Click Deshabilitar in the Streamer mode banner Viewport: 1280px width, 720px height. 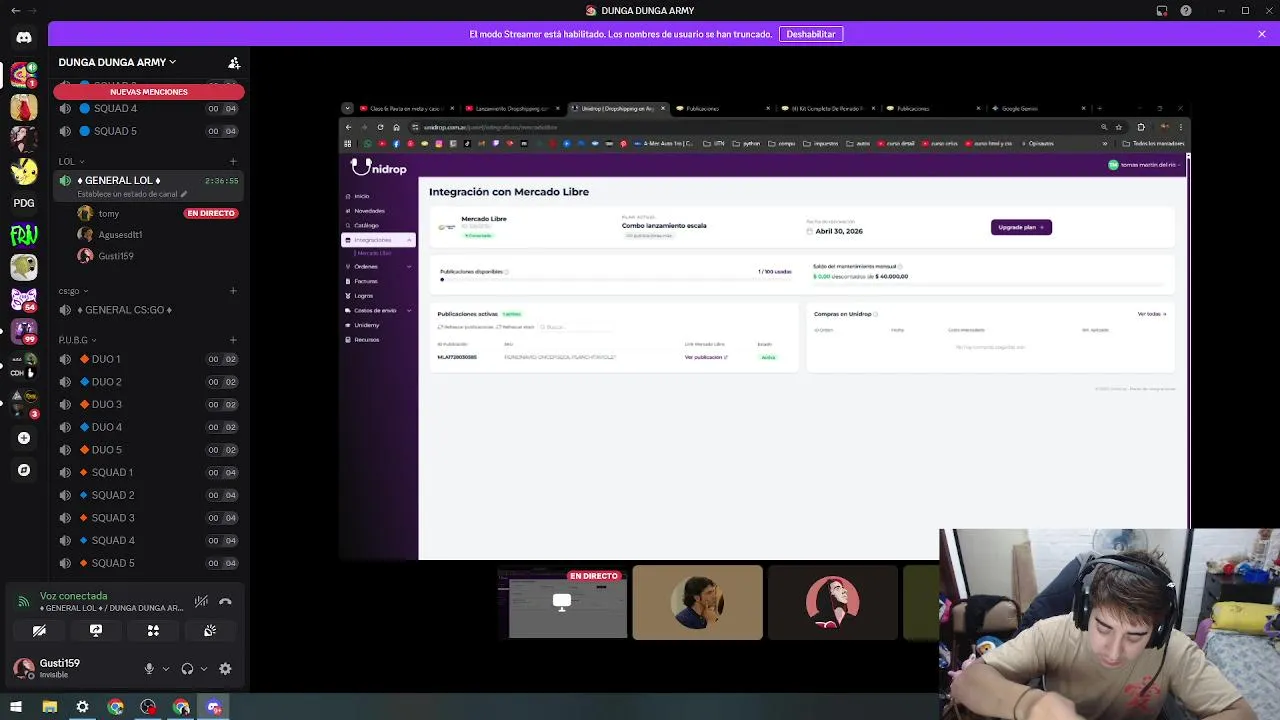811,34
